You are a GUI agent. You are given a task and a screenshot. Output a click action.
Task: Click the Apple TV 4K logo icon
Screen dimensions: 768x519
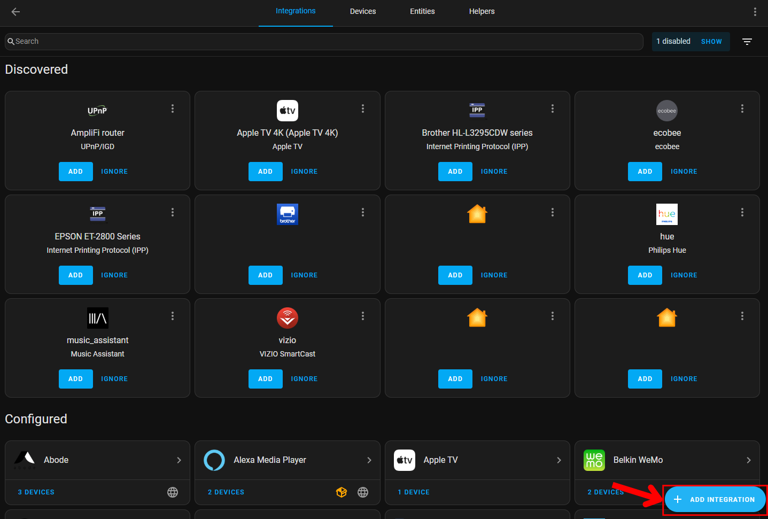pyautogui.click(x=287, y=110)
